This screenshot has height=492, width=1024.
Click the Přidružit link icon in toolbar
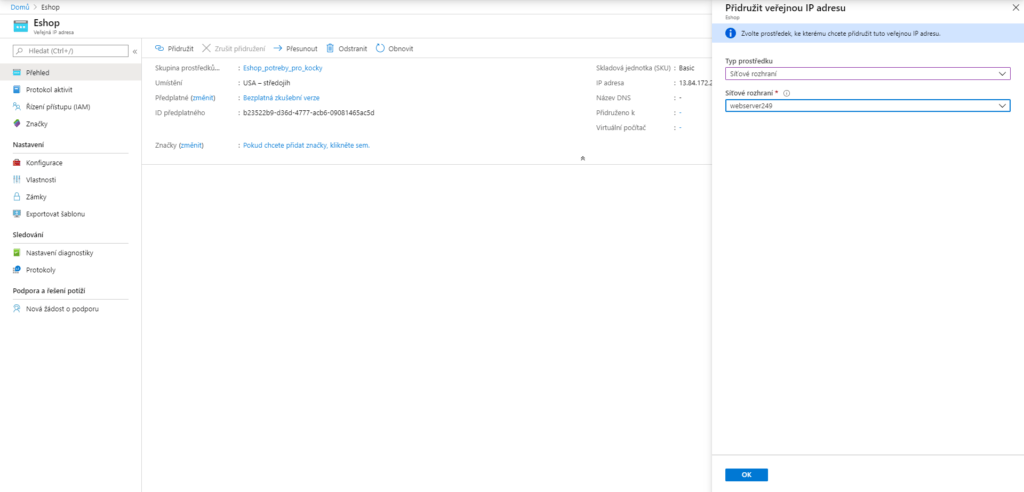(x=160, y=48)
